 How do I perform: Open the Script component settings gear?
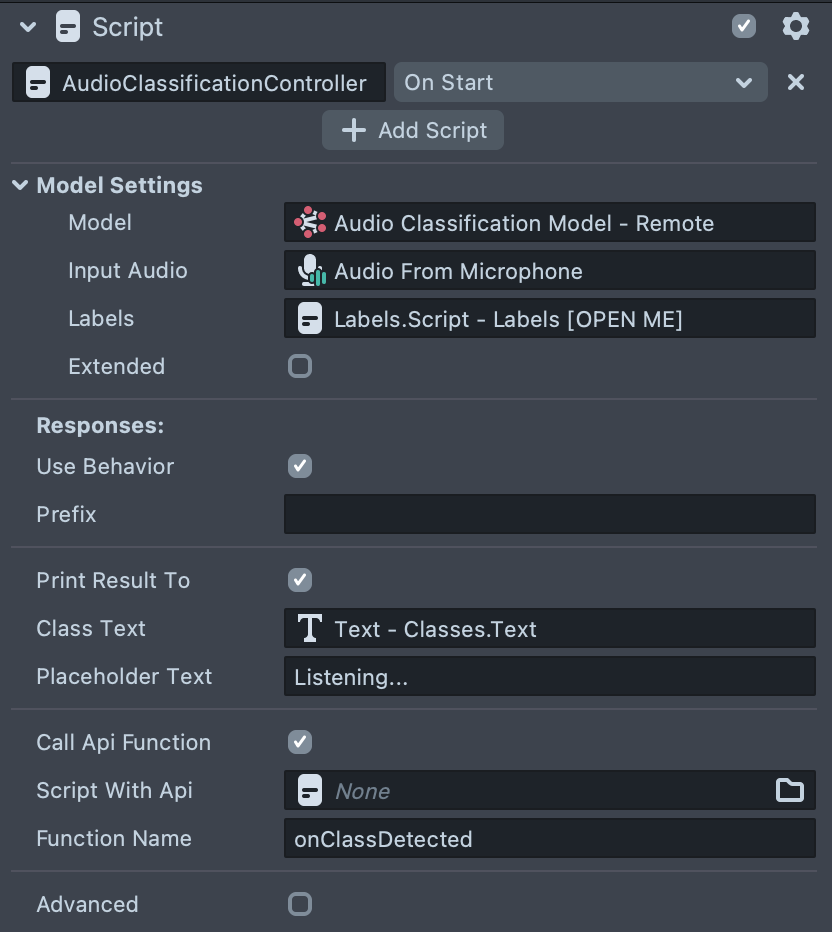click(x=796, y=27)
